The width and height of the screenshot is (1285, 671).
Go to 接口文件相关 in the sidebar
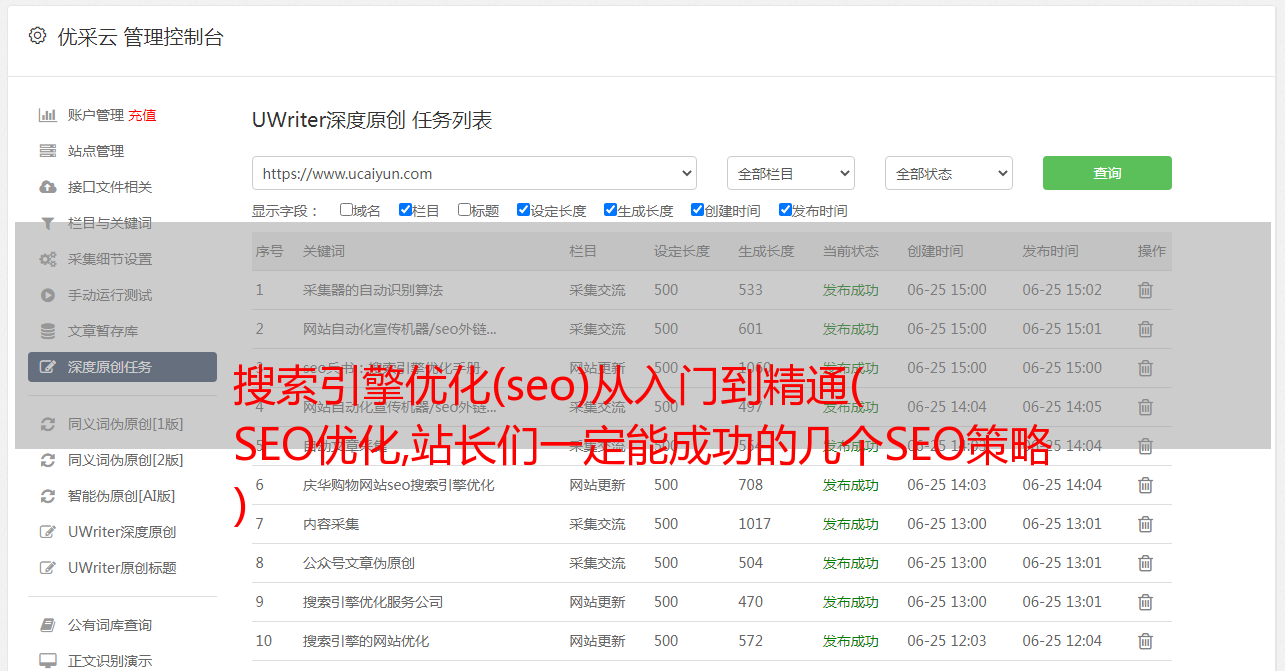click(110, 187)
